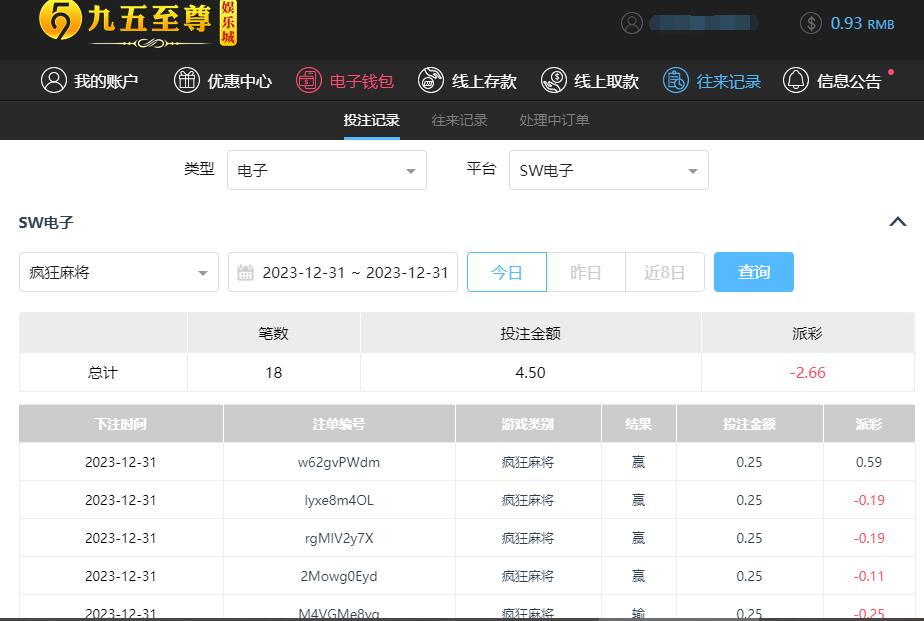
Task: Switch to 投注记录 tab
Action: pyautogui.click(x=372, y=120)
